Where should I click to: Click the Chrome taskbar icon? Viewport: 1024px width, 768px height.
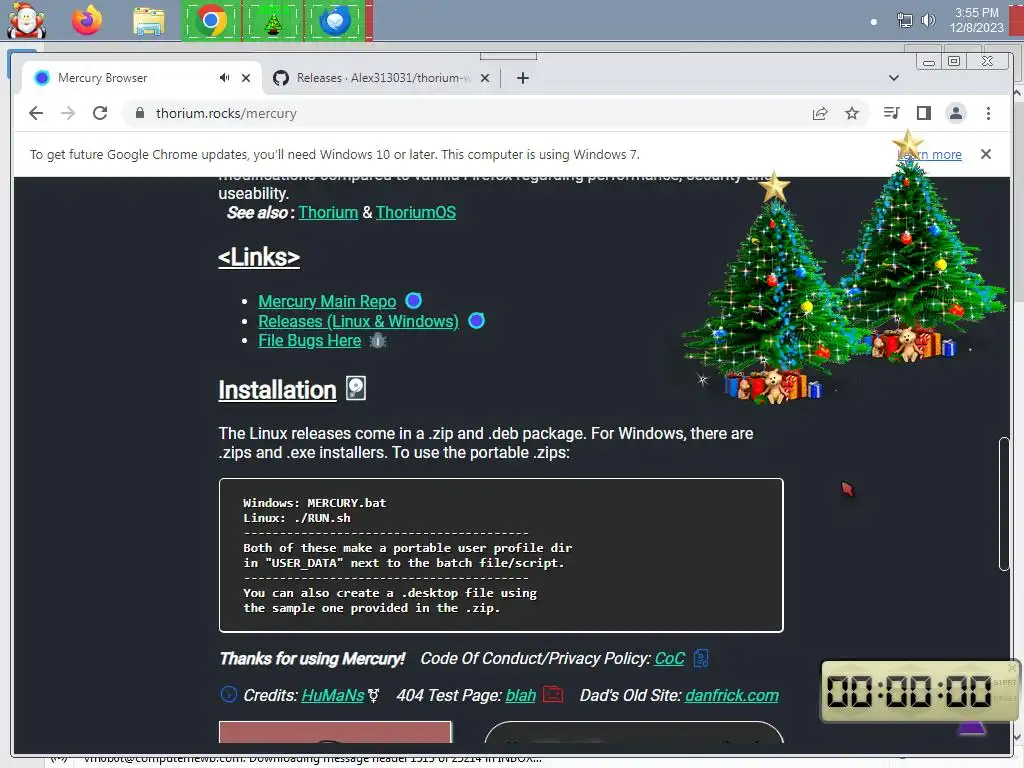tap(210, 21)
